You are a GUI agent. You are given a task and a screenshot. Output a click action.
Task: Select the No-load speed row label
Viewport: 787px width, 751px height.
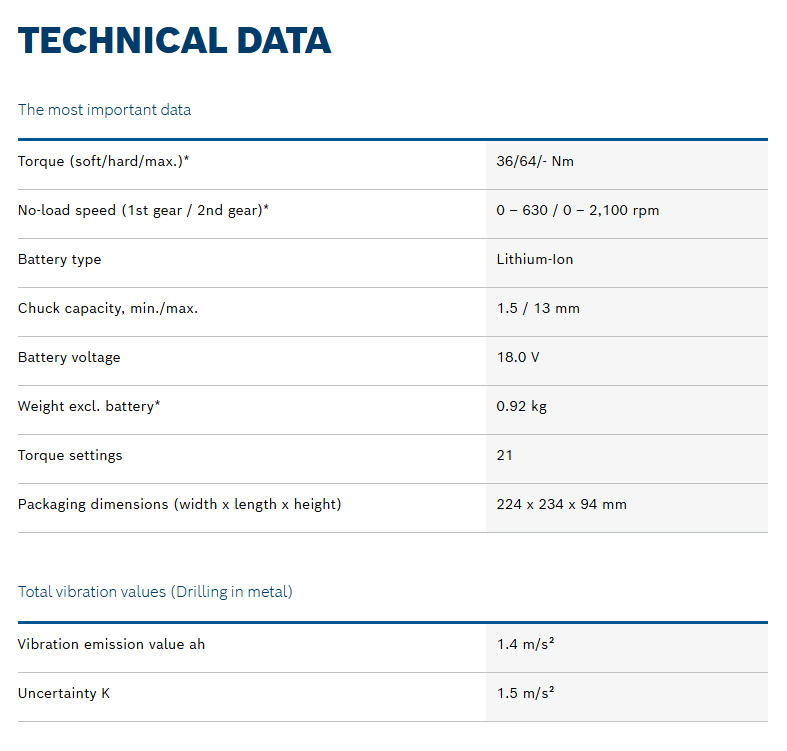pos(143,210)
